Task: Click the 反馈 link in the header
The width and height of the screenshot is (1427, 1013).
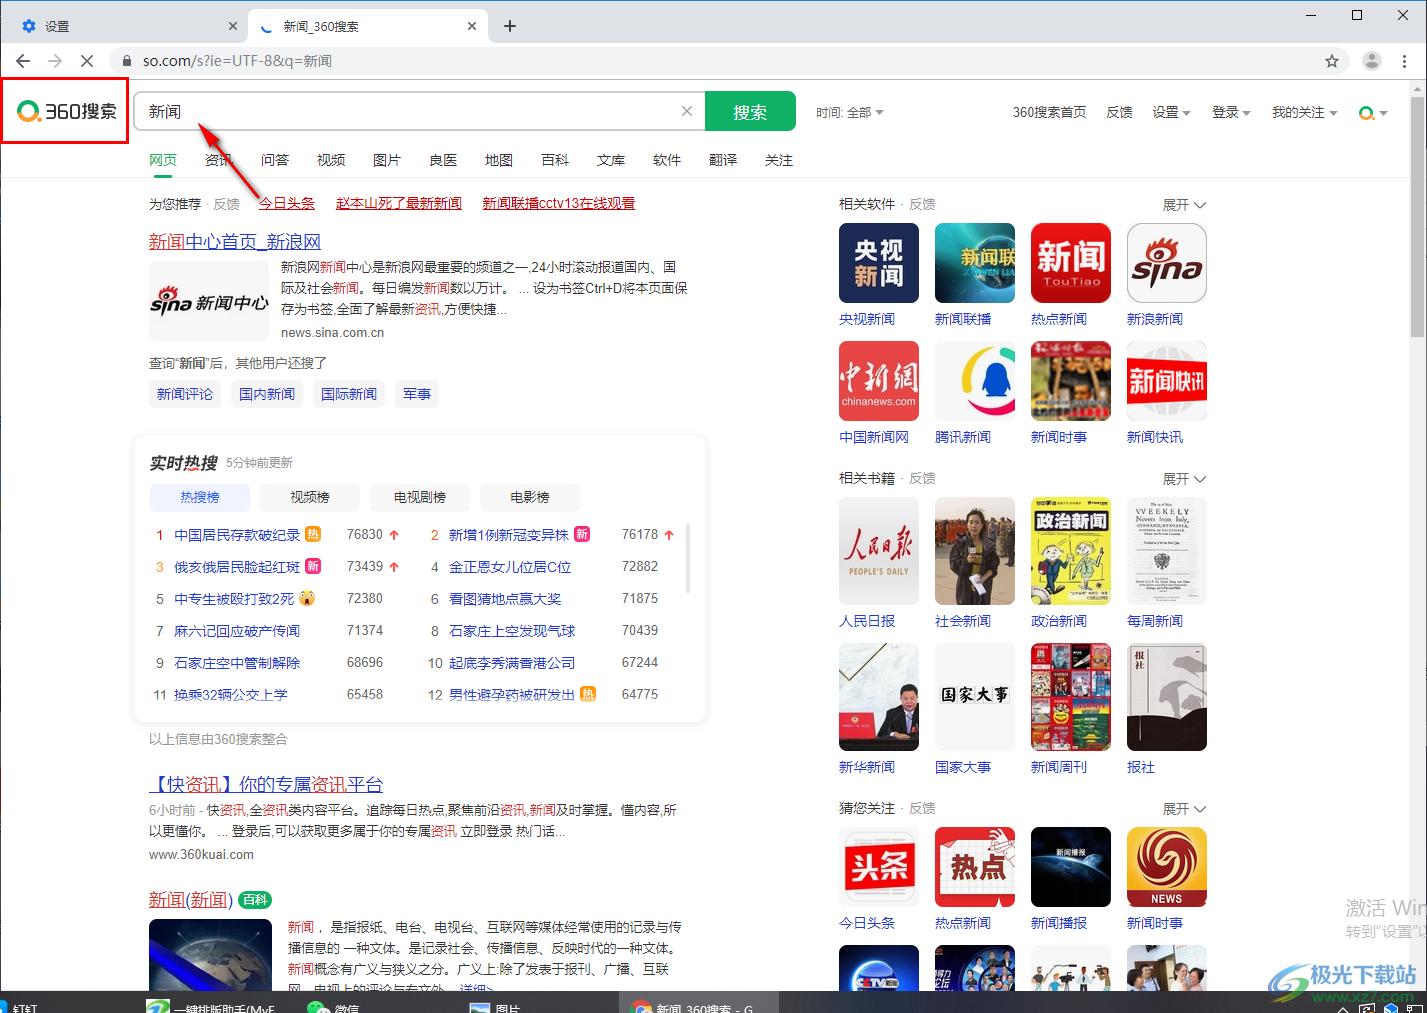Action: (1119, 112)
